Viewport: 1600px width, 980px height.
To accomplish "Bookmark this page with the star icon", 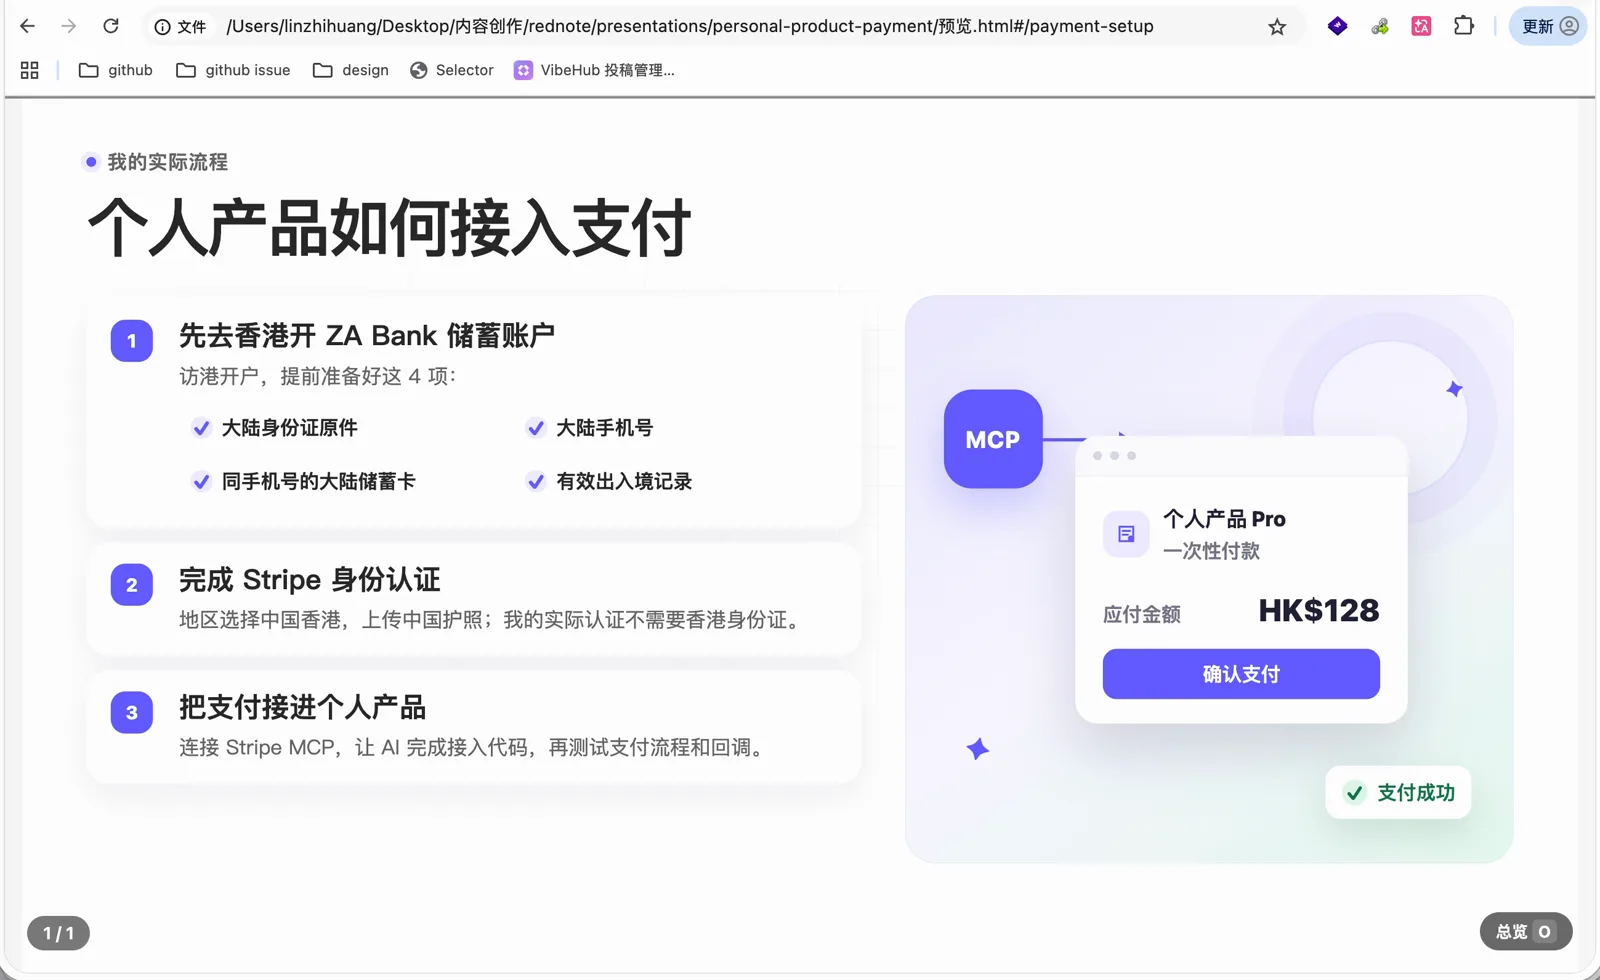I will coord(1277,27).
